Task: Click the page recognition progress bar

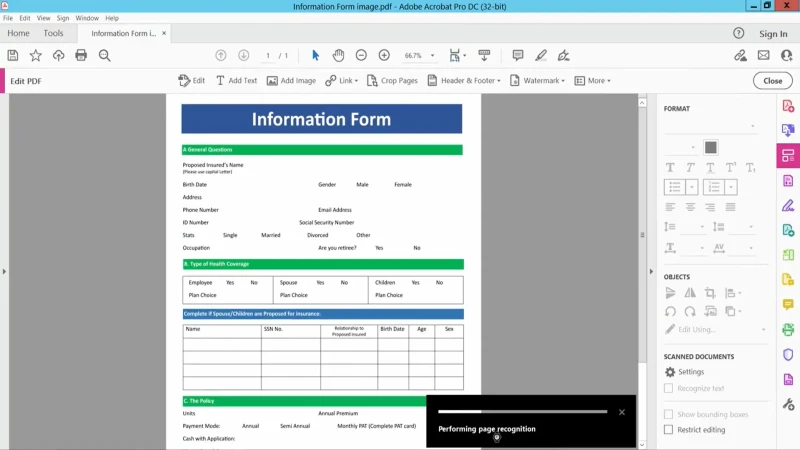Action: [522, 412]
